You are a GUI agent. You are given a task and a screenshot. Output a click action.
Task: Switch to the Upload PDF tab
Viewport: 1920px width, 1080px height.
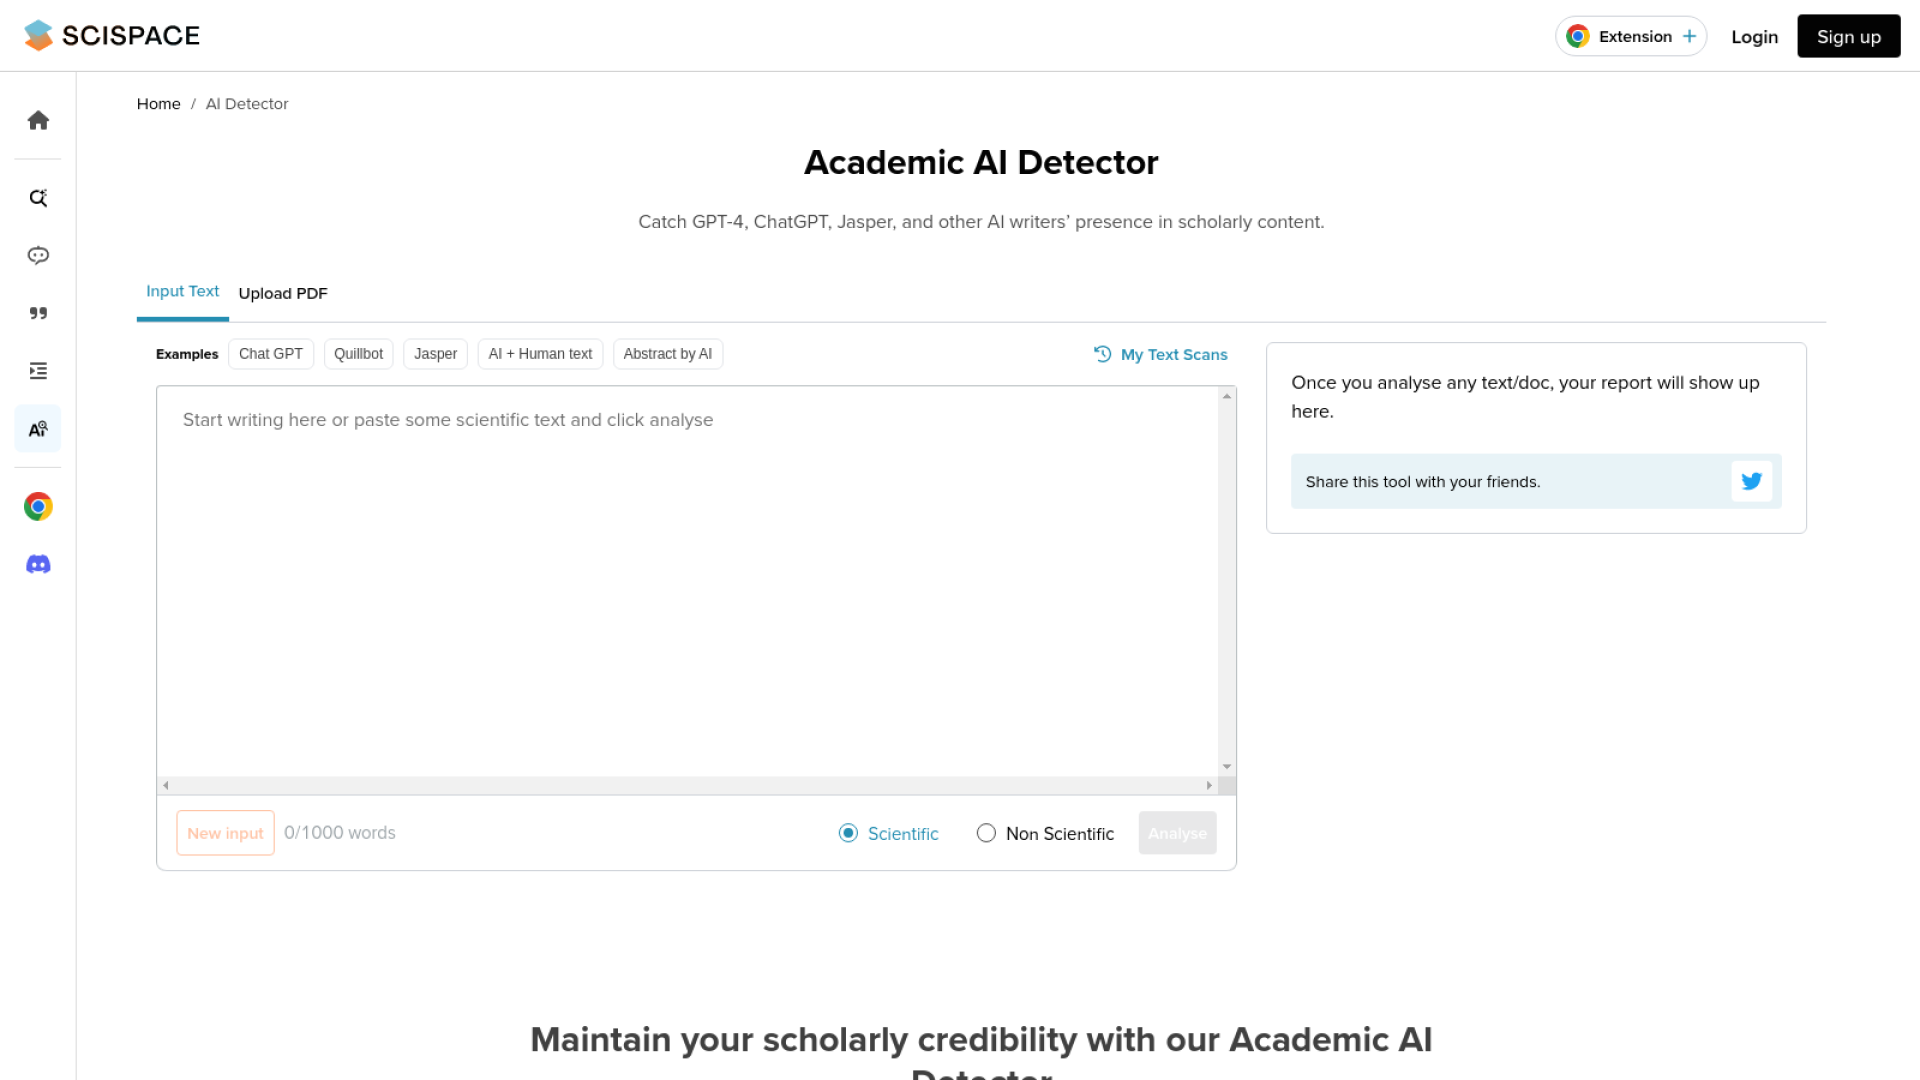tap(283, 293)
